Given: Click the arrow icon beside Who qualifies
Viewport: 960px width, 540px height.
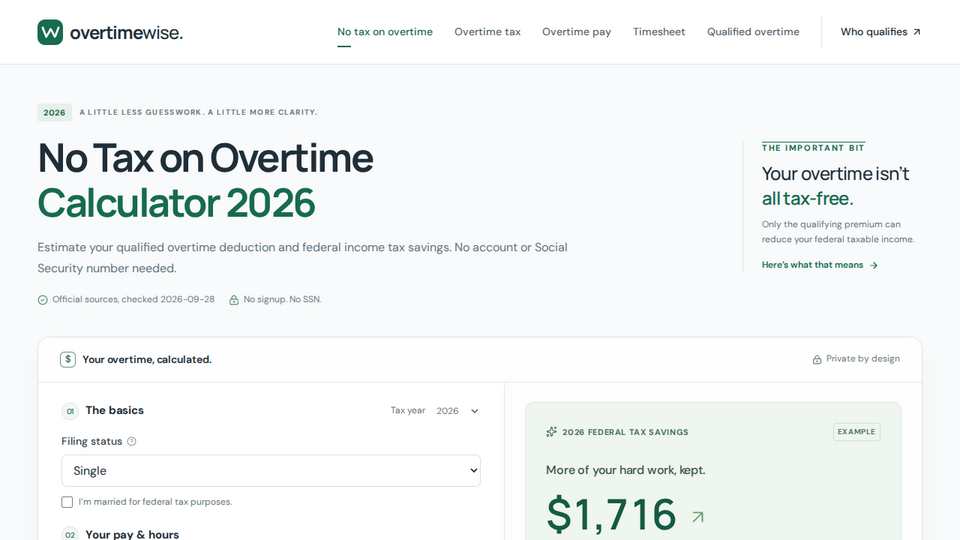Looking at the screenshot, I should pos(917,32).
